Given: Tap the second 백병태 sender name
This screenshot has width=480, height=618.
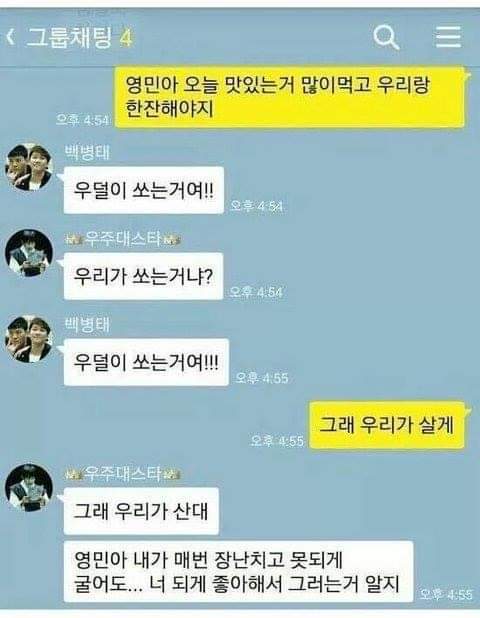Looking at the screenshot, I should click(x=87, y=324).
